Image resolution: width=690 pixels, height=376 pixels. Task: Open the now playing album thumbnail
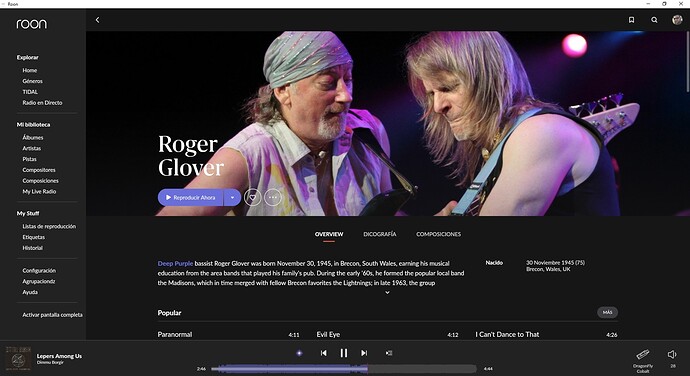18,358
